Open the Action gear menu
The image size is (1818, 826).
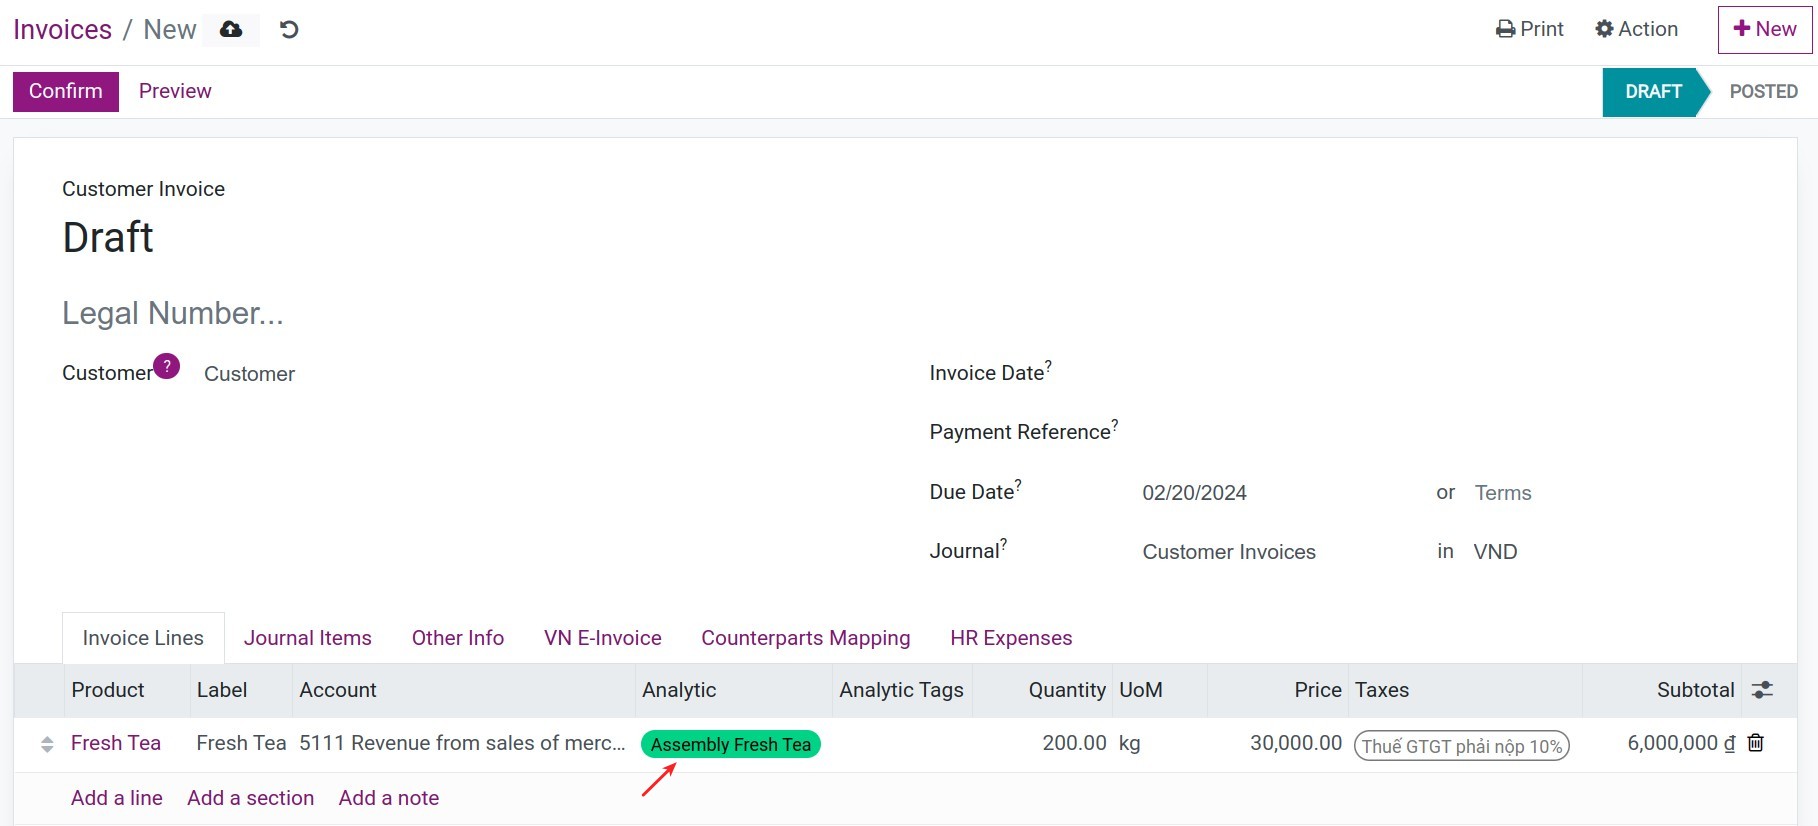(x=1636, y=29)
